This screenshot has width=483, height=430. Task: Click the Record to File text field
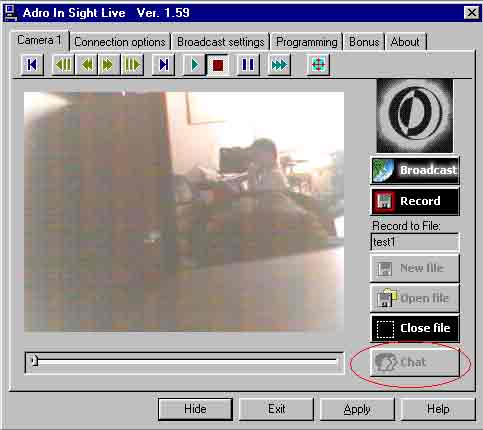point(415,242)
